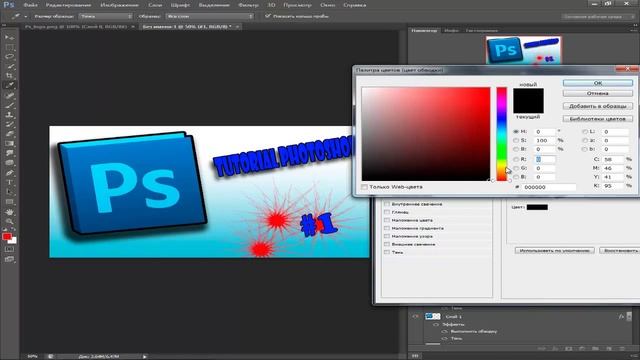Enable the Только Web-цвета checkbox
Viewport: 640px width, 360px height.
pyautogui.click(x=364, y=187)
